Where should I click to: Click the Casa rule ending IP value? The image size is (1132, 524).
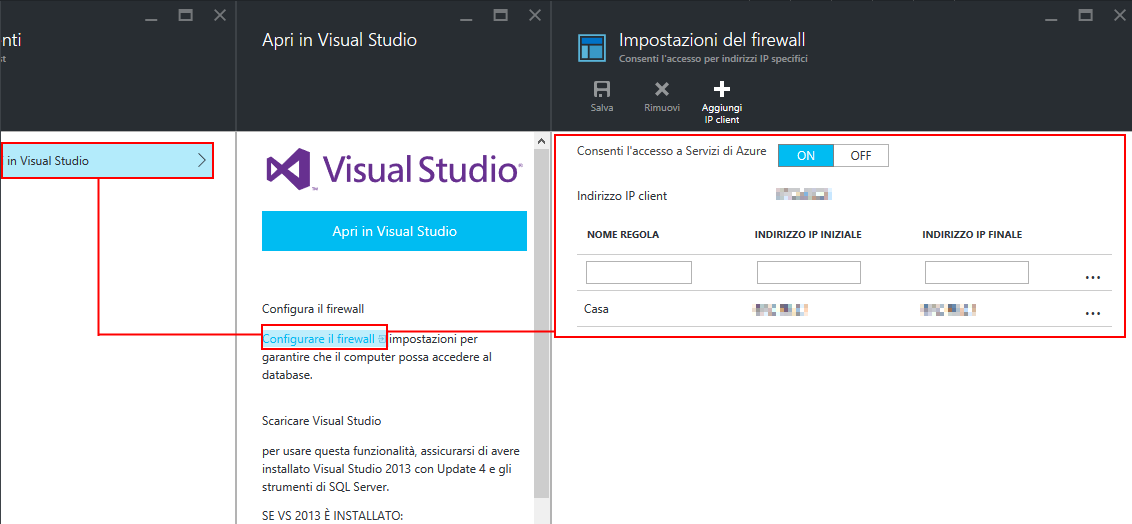click(x=948, y=310)
